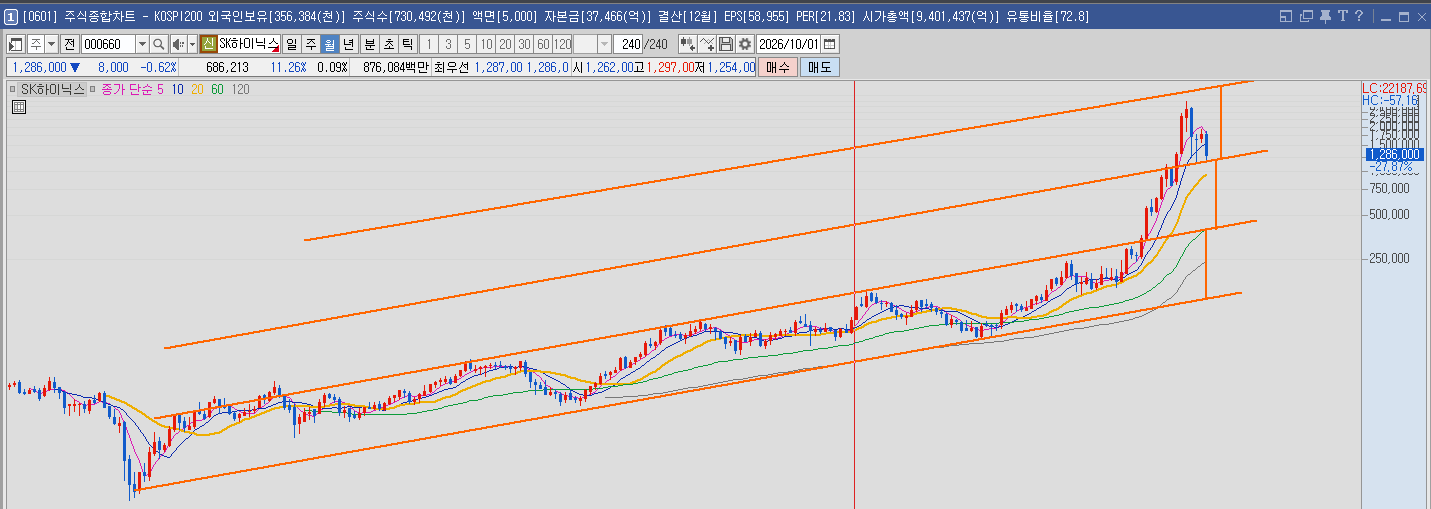This screenshot has width=1431, height=509.
Task: Click the 매수 buy button
Action: click(777, 67)
